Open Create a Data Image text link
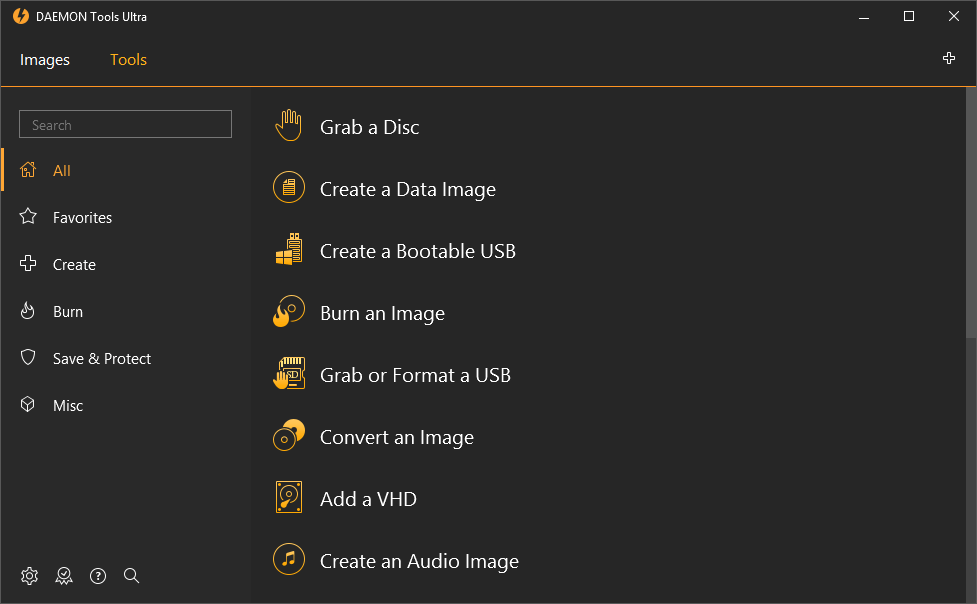 click(x=407, y=189)
